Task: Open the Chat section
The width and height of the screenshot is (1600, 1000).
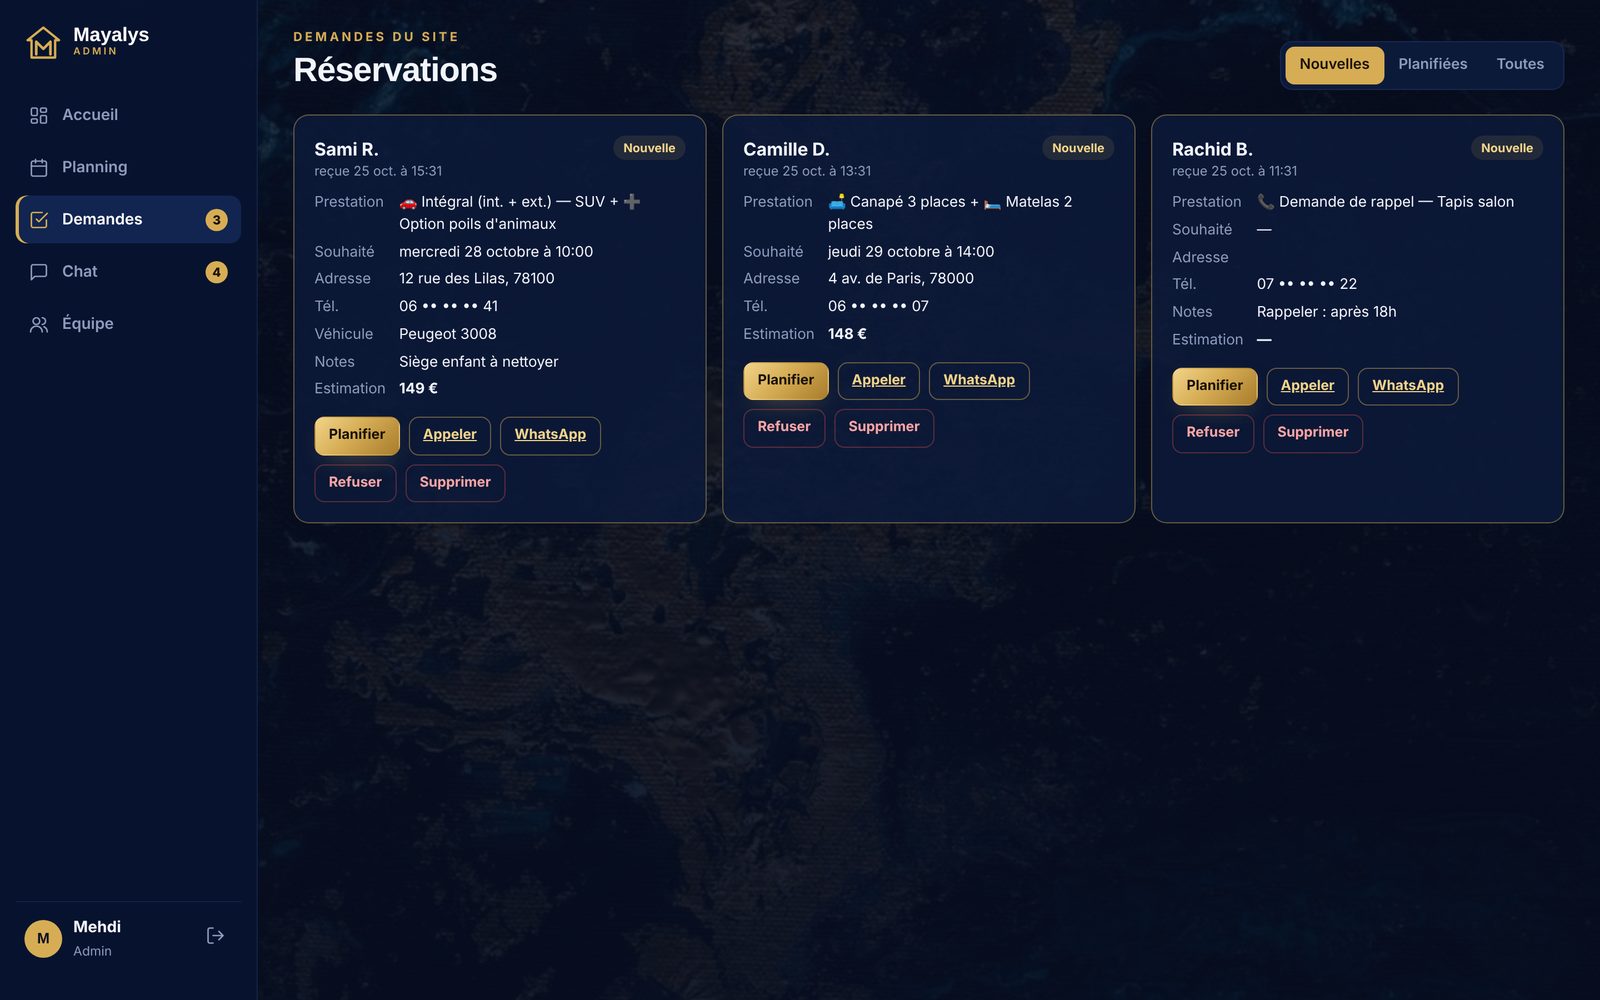Action: pyautogui.click(x=128, y=272)
